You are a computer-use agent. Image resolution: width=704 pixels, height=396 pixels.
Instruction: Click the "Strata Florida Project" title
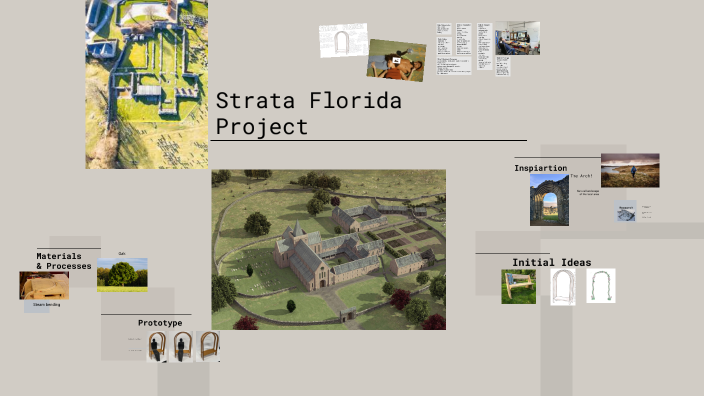point(308,114)
